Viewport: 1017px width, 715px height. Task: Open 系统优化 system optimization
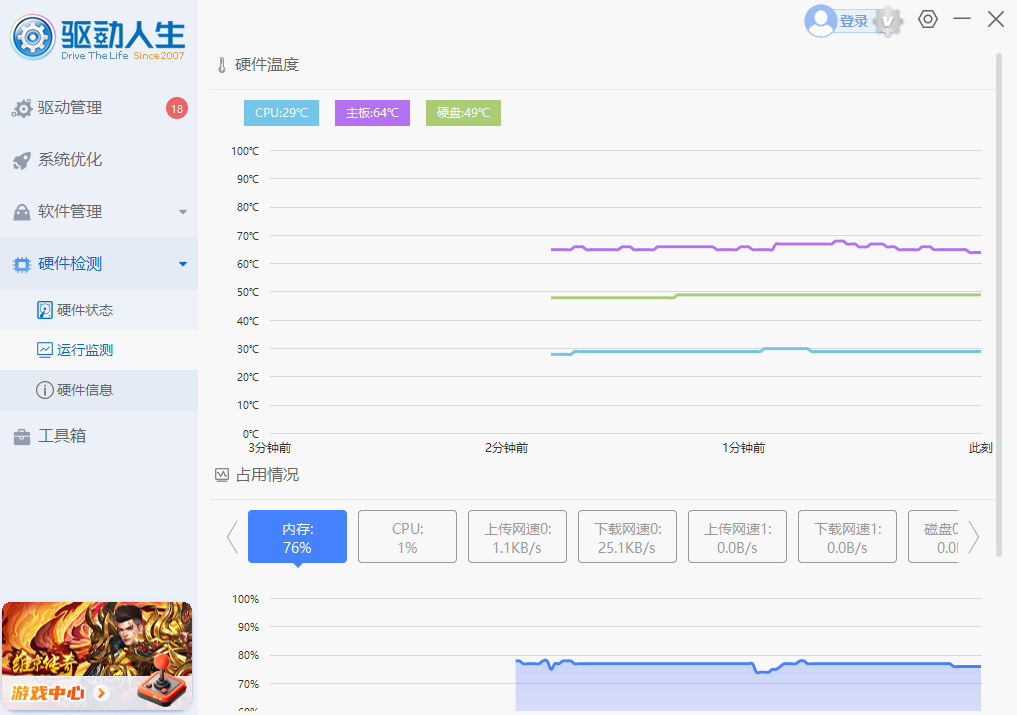click(70, 160)
